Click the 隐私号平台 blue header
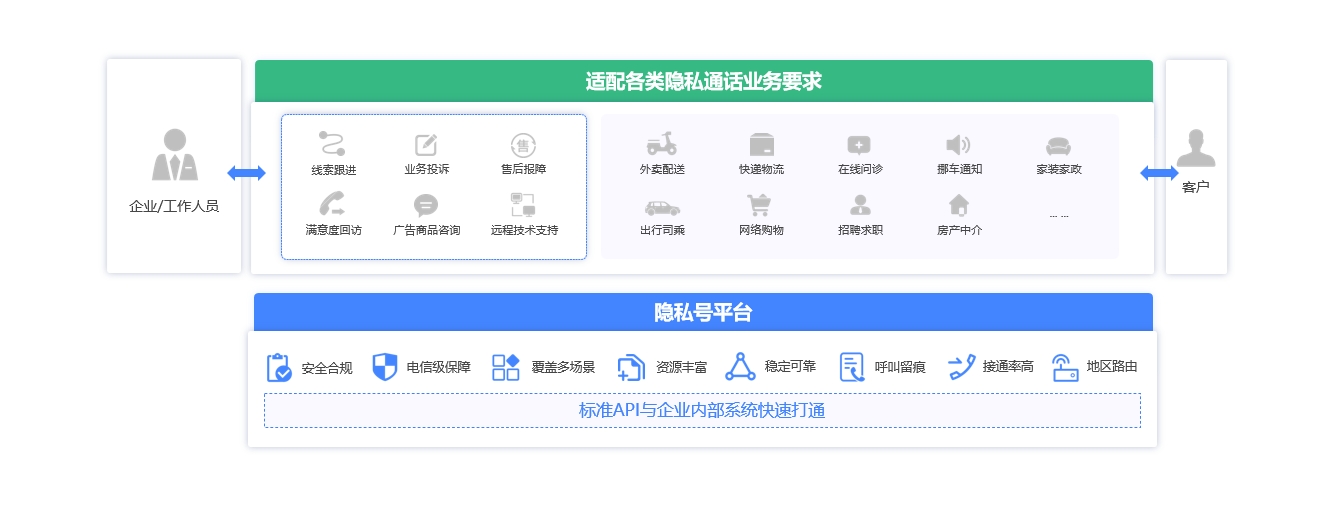Image resolution: width=1332 pixels, height=529 pixels. [x=703, y=312]
